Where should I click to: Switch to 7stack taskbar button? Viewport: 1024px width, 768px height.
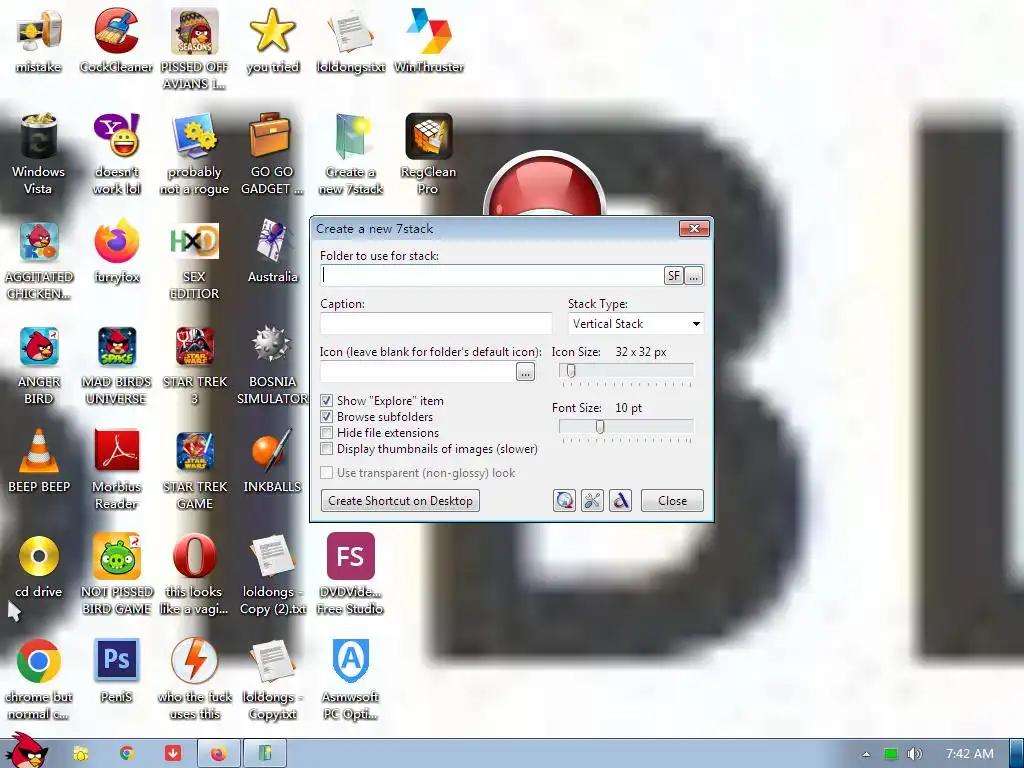coord(264,754)
